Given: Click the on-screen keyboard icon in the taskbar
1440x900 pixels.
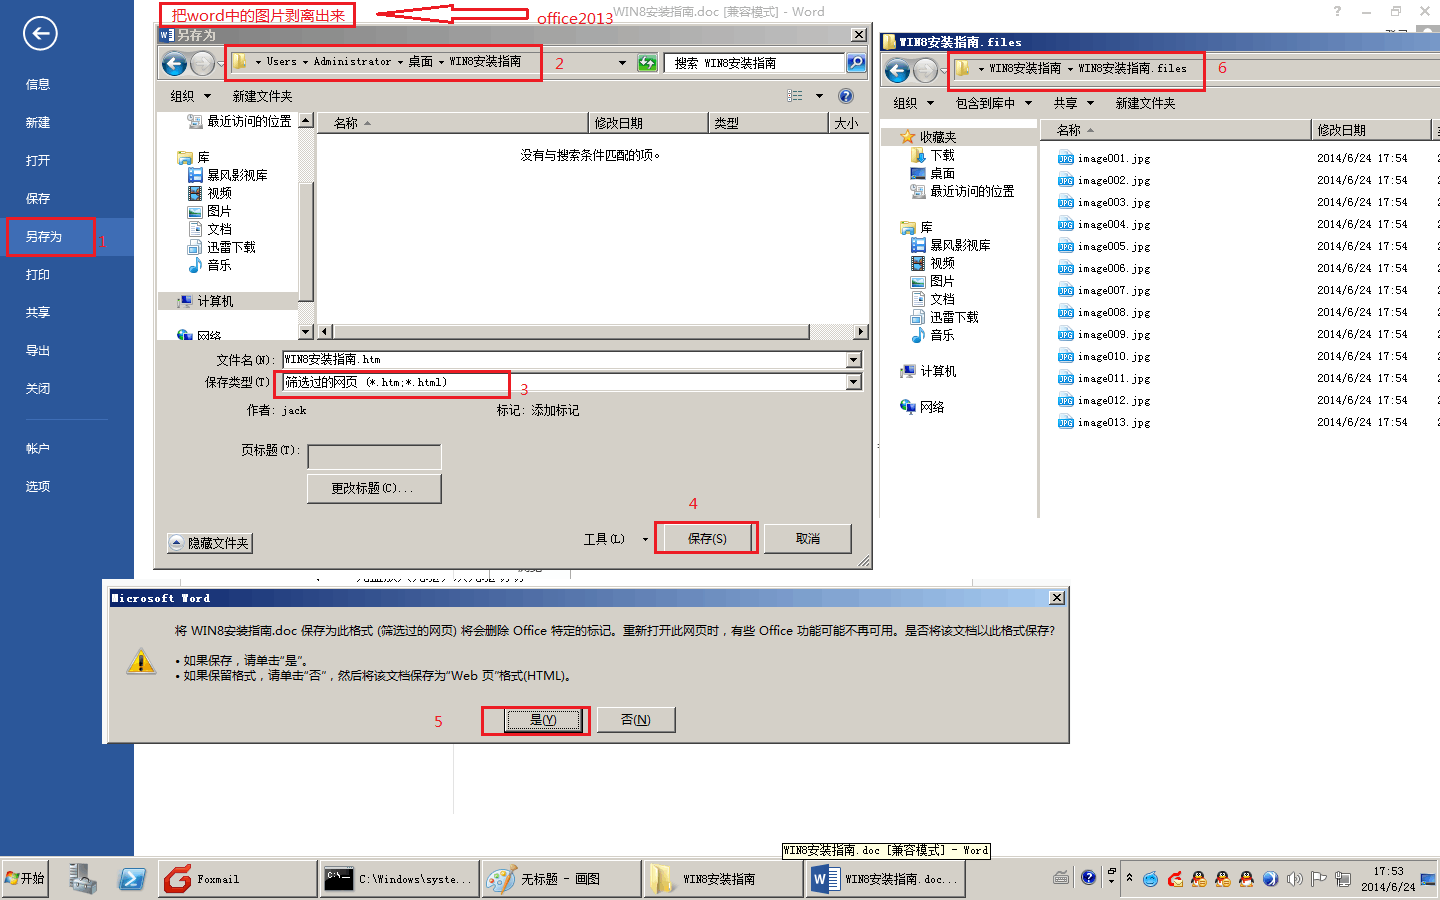Looking at the screenshot, I should point(1062,878).
